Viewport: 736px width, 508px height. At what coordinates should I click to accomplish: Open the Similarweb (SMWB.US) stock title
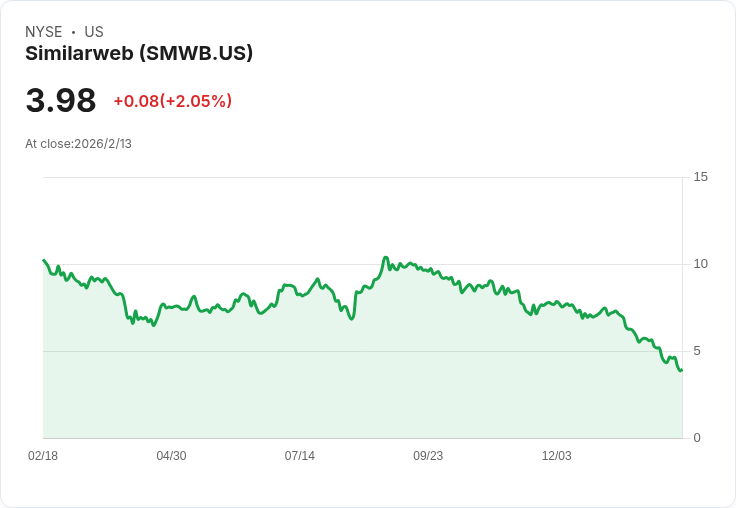pos(139,54)
